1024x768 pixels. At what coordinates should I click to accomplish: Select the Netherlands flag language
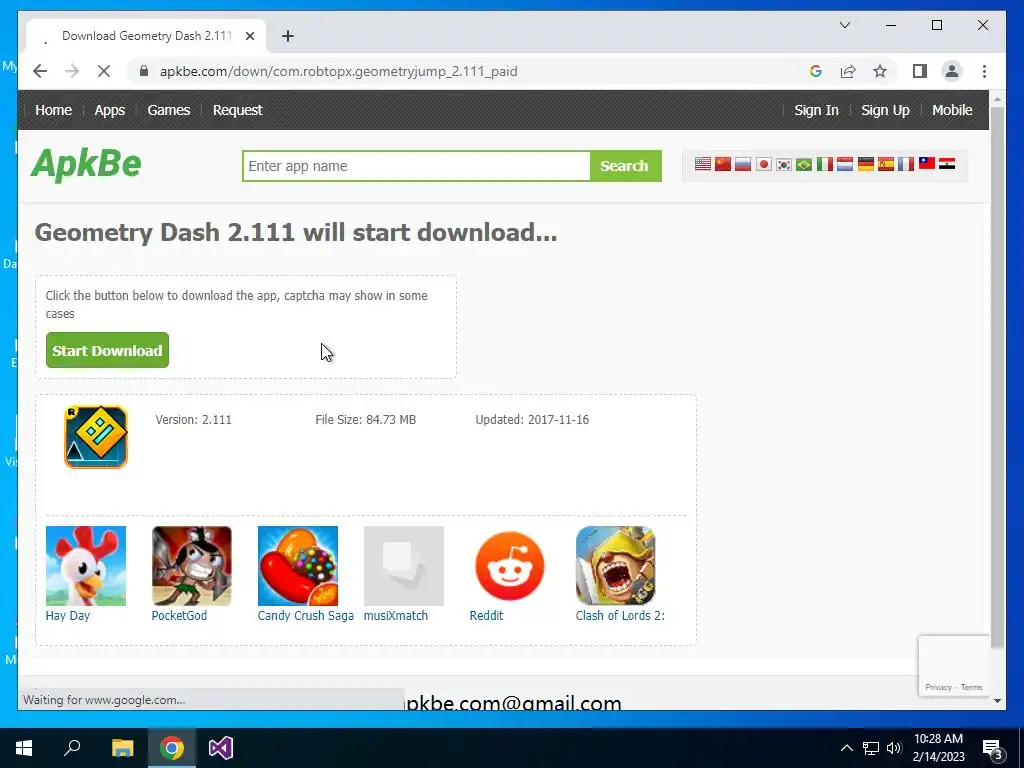(x=845, y=164)
